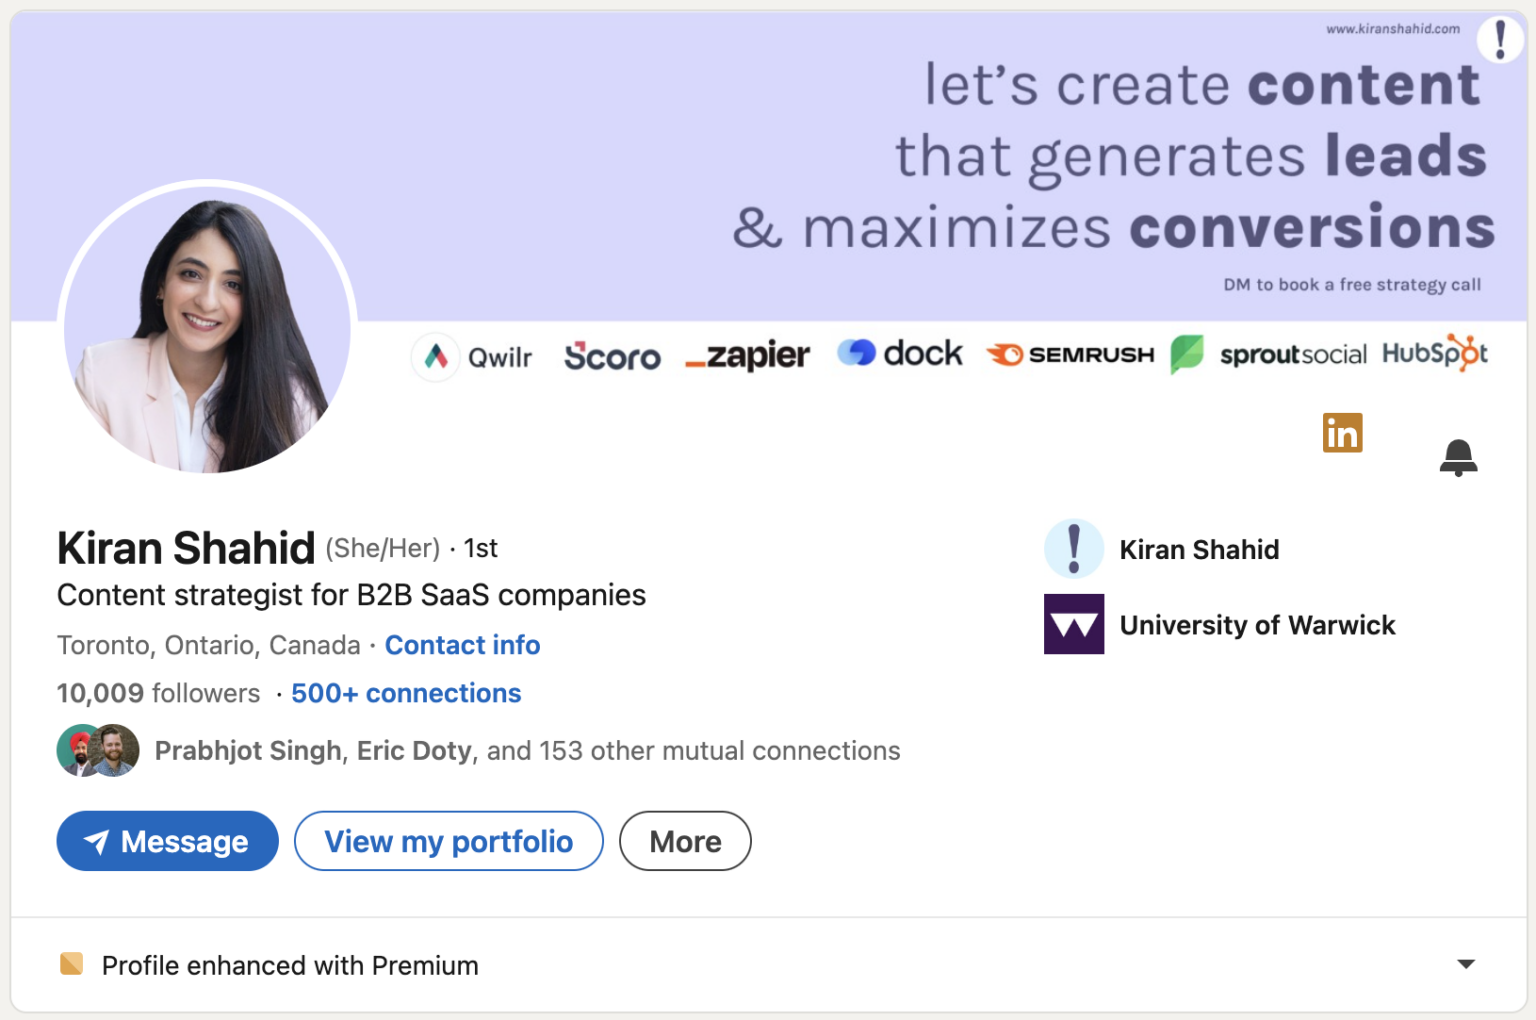The width and height of the screenshot is (1536, 1020).
Task: Expand the Profile enhanced with Premium section
Action: (x=1462, y=964)
